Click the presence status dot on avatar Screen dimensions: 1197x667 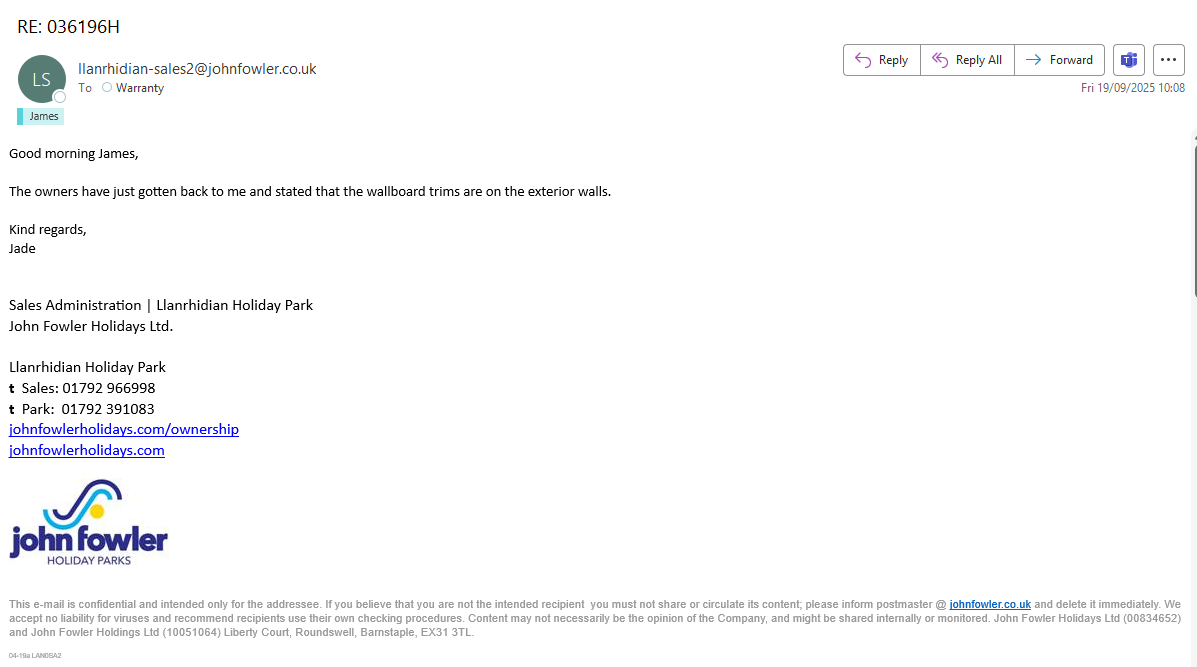60,97
